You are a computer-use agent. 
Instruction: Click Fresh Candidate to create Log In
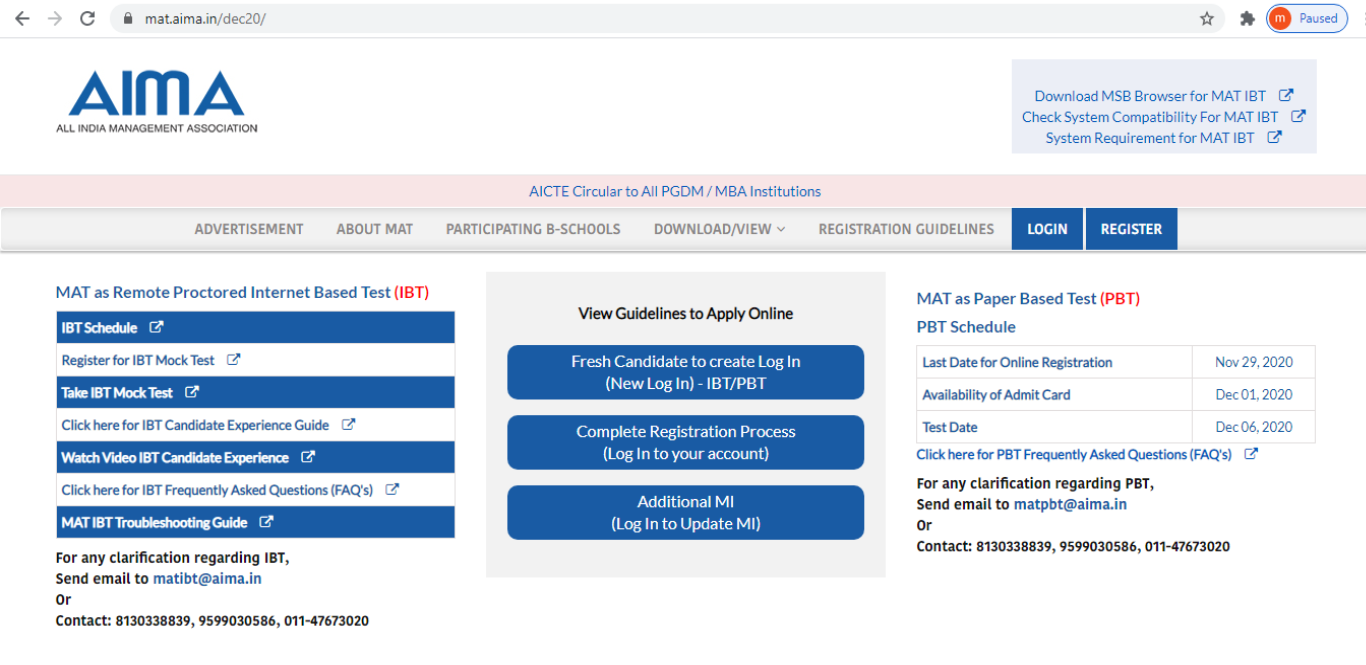point(685,372)
